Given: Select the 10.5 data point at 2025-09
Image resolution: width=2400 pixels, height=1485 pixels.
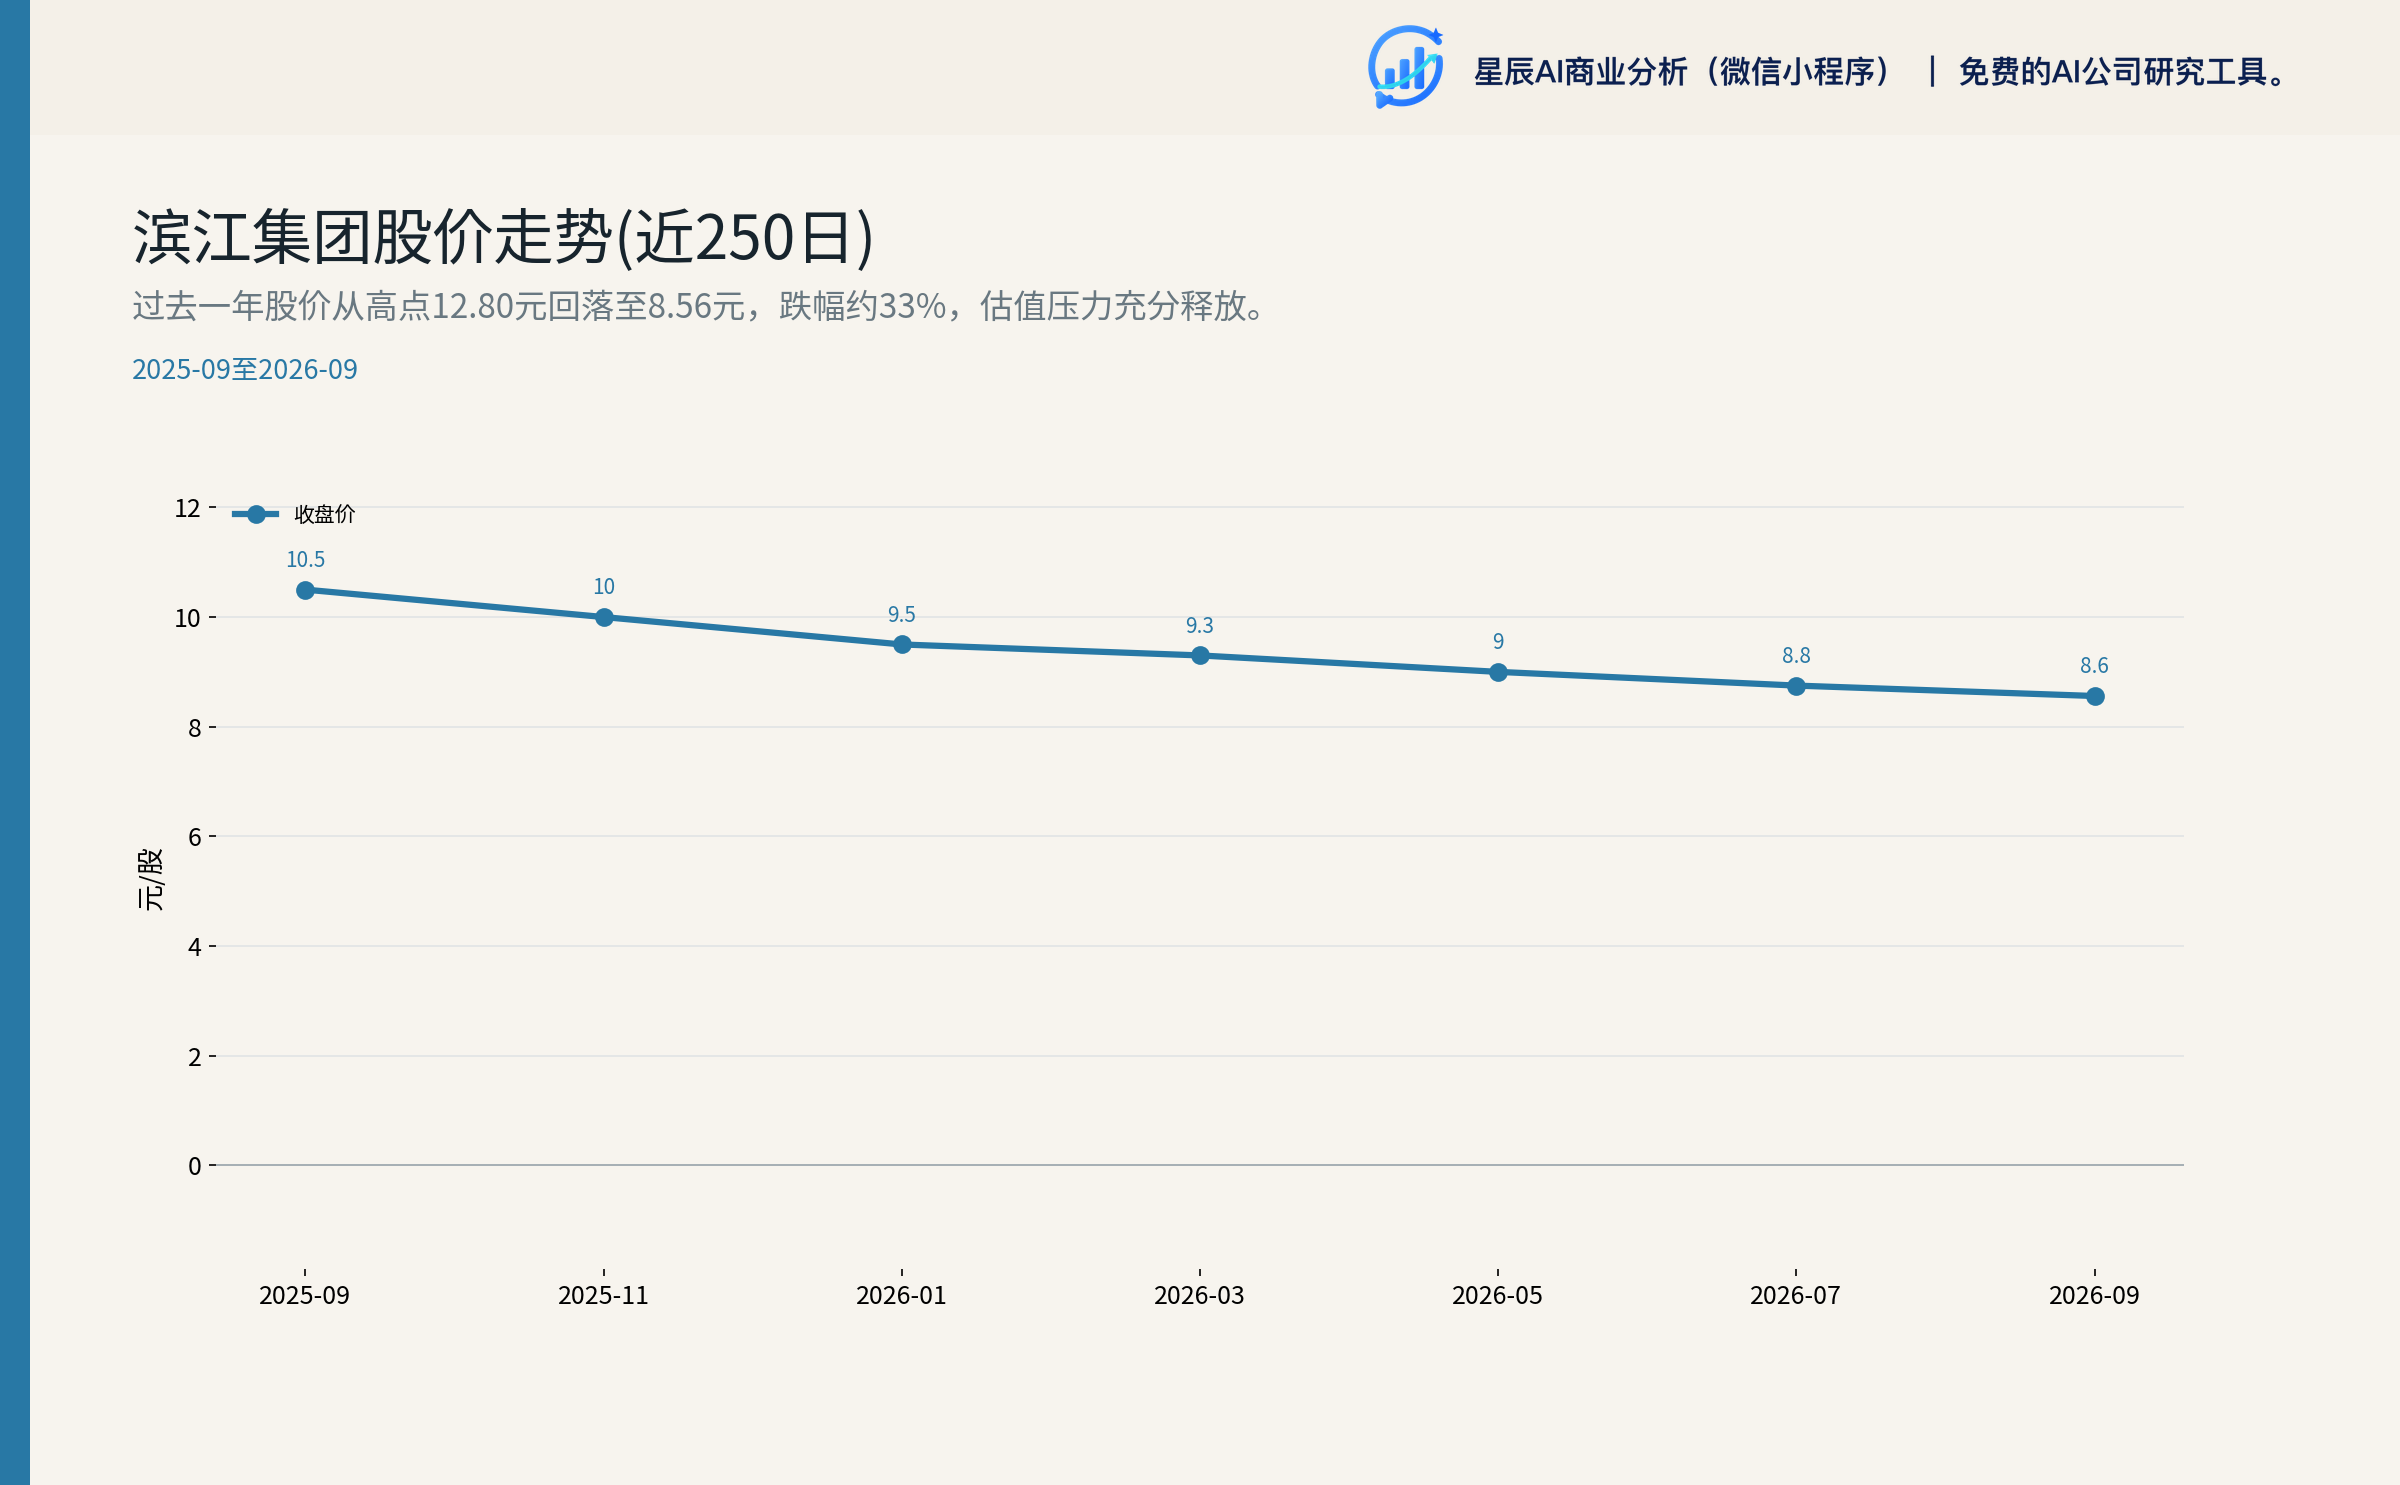Looking at the screenshot, I should 306,590.
